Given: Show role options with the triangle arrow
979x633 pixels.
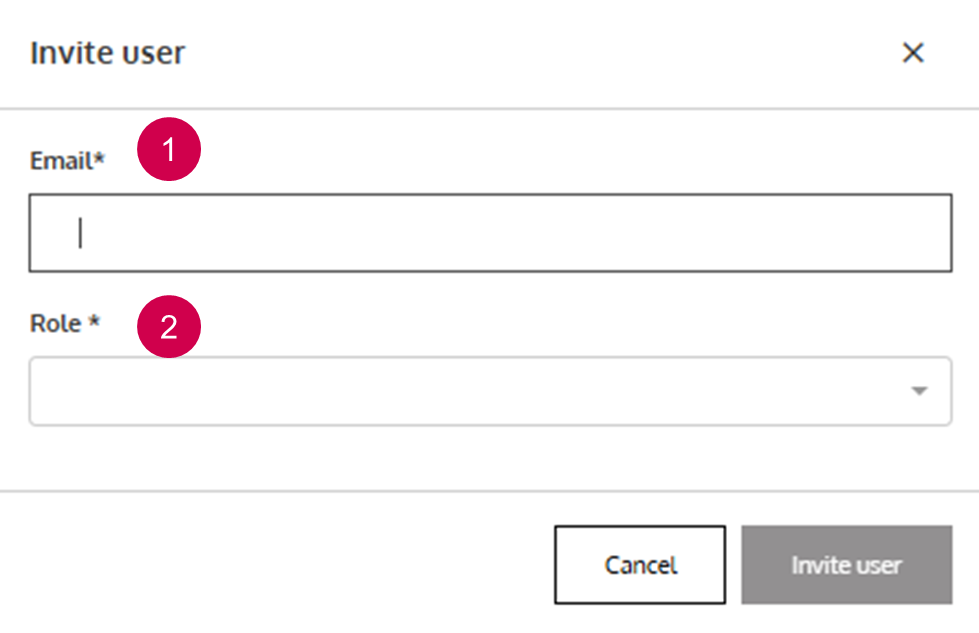Looking at the screenshot, I should click(919, 391).
